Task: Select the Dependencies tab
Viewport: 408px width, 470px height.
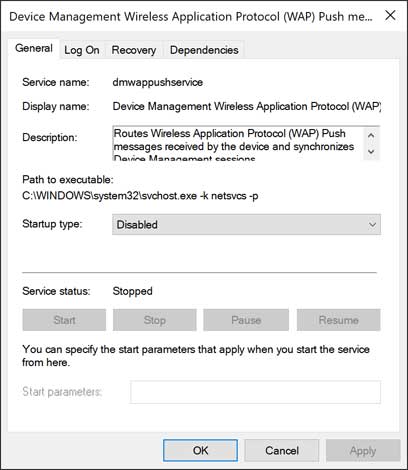Action: click(x=204, y=50)
